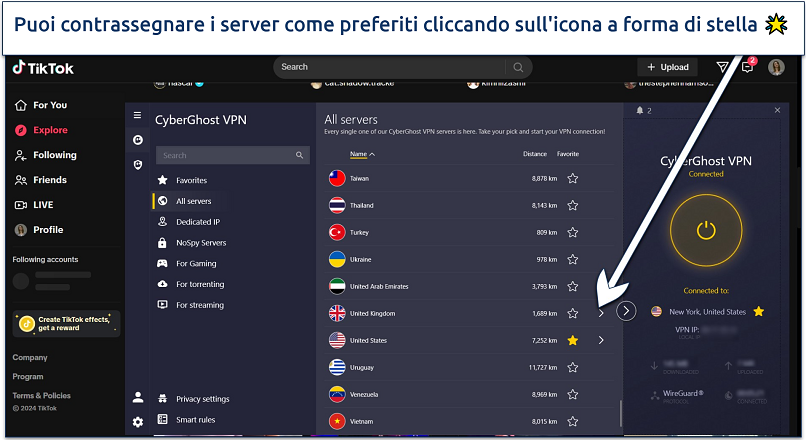806x440 pixels.
Task: Select For streaming in sidebar
Action: click(199, 305)
